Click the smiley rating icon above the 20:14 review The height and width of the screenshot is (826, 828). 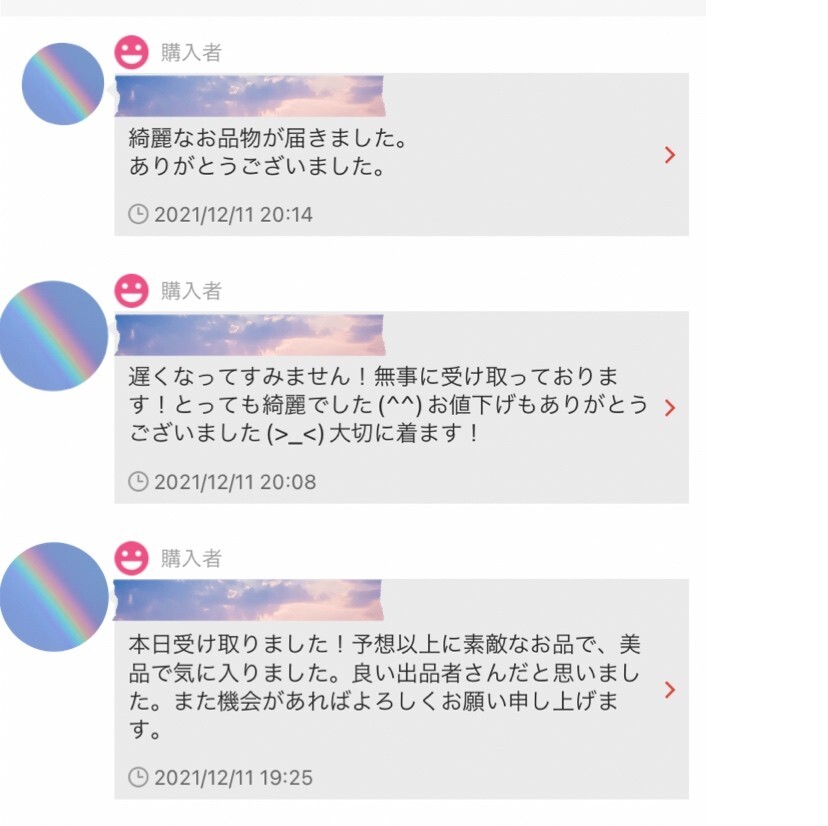131,52
